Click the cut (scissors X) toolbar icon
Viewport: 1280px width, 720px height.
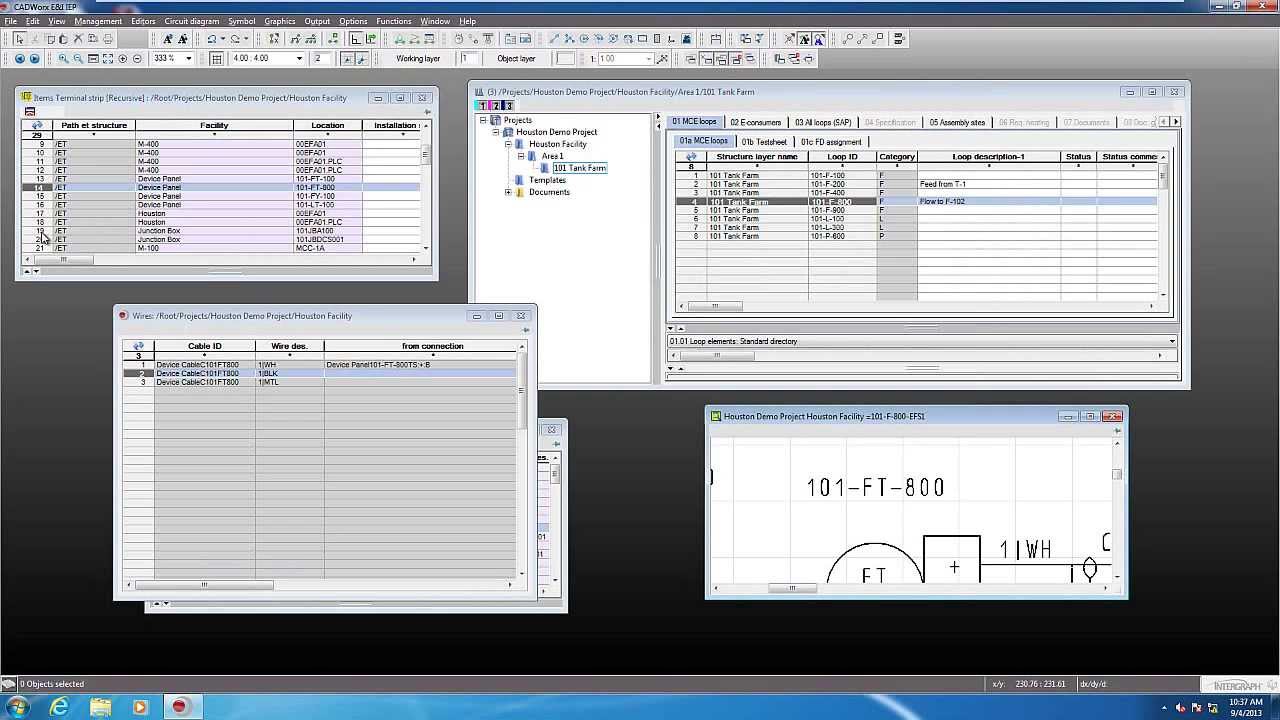(x=78, y=39)
